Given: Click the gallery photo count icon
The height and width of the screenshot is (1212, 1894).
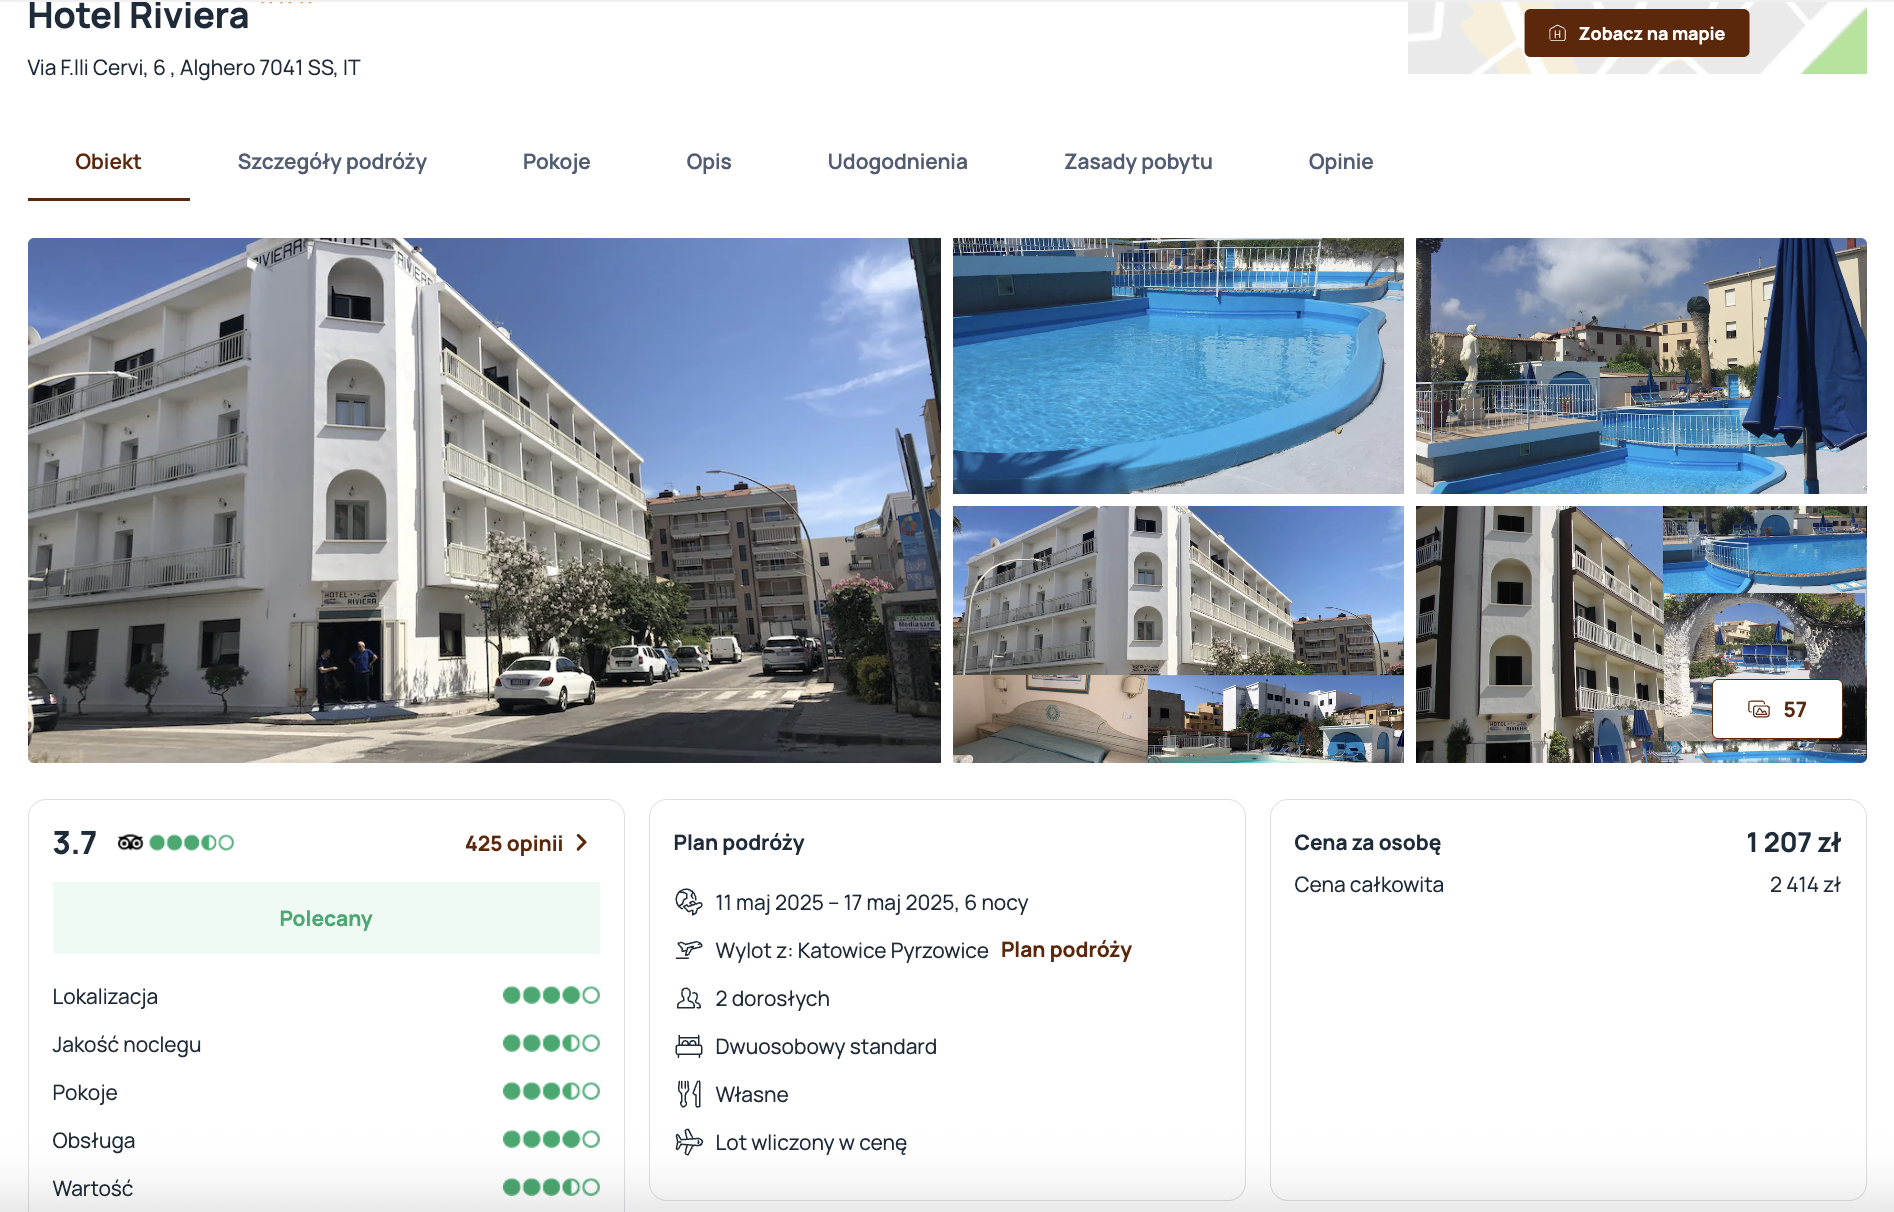Looking at the screenshot, I should pos(1759,710).
